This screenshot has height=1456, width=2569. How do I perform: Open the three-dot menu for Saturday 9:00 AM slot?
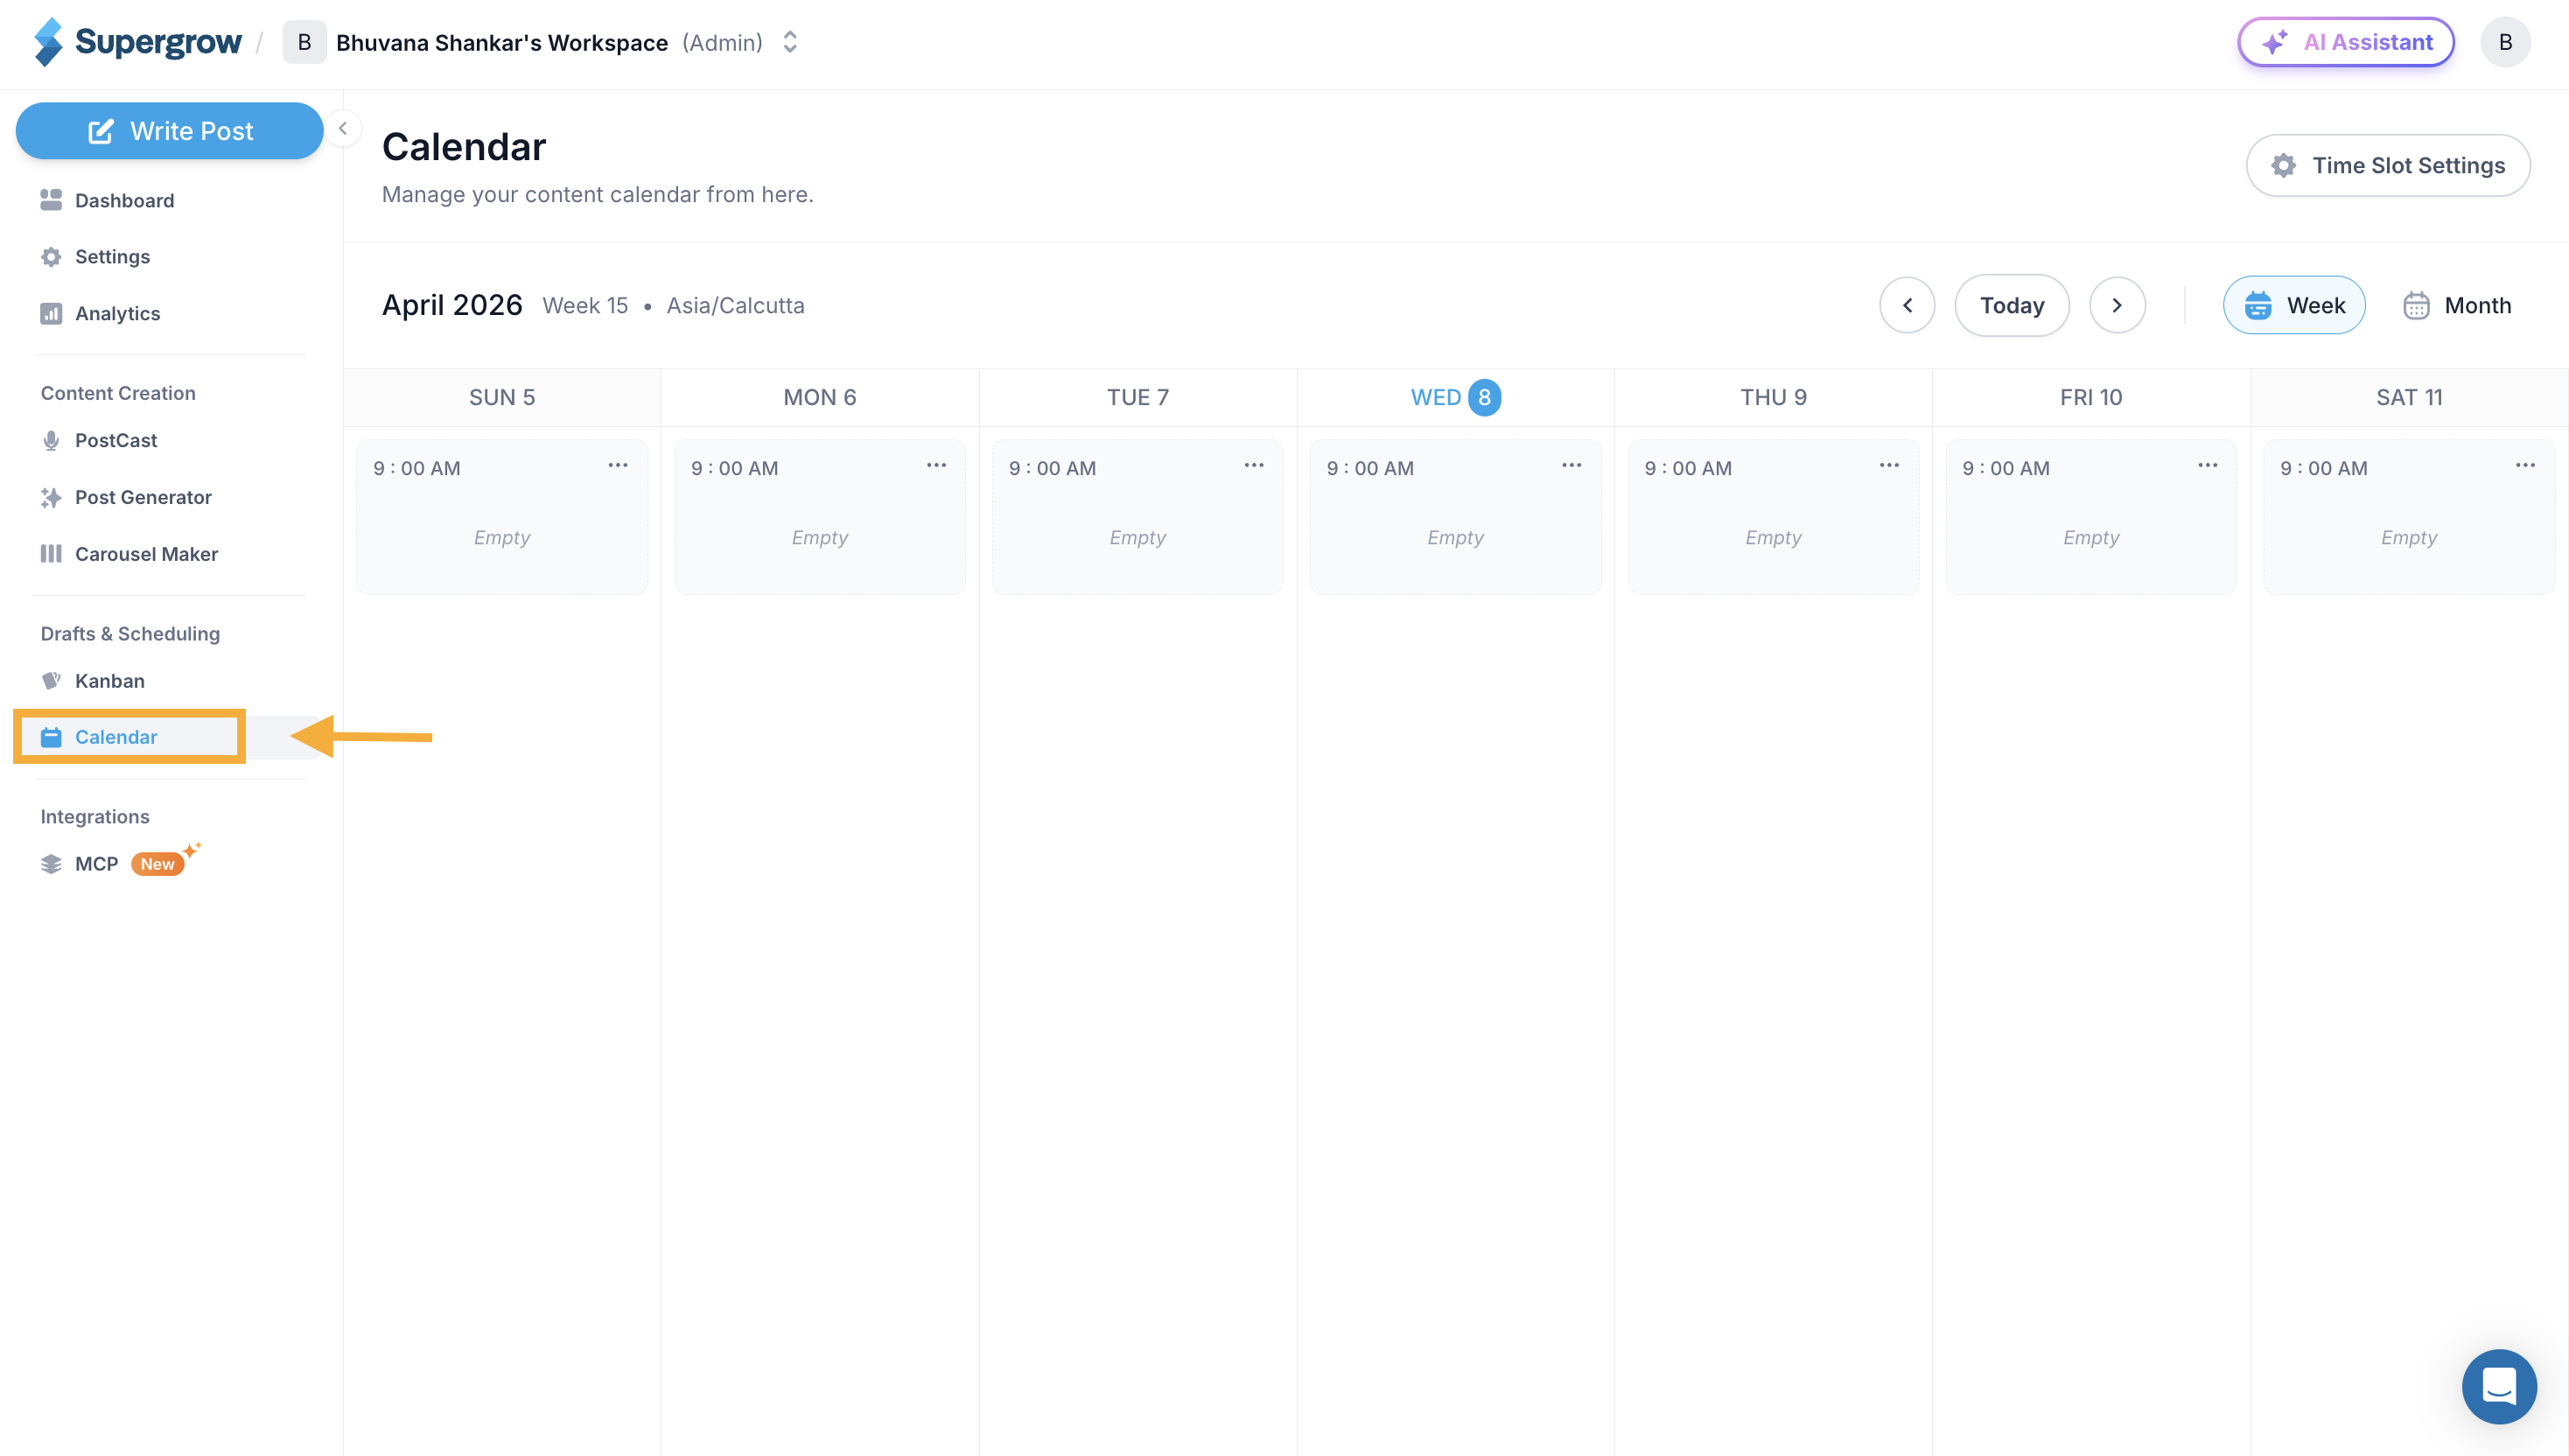(x=2525, y=465)
